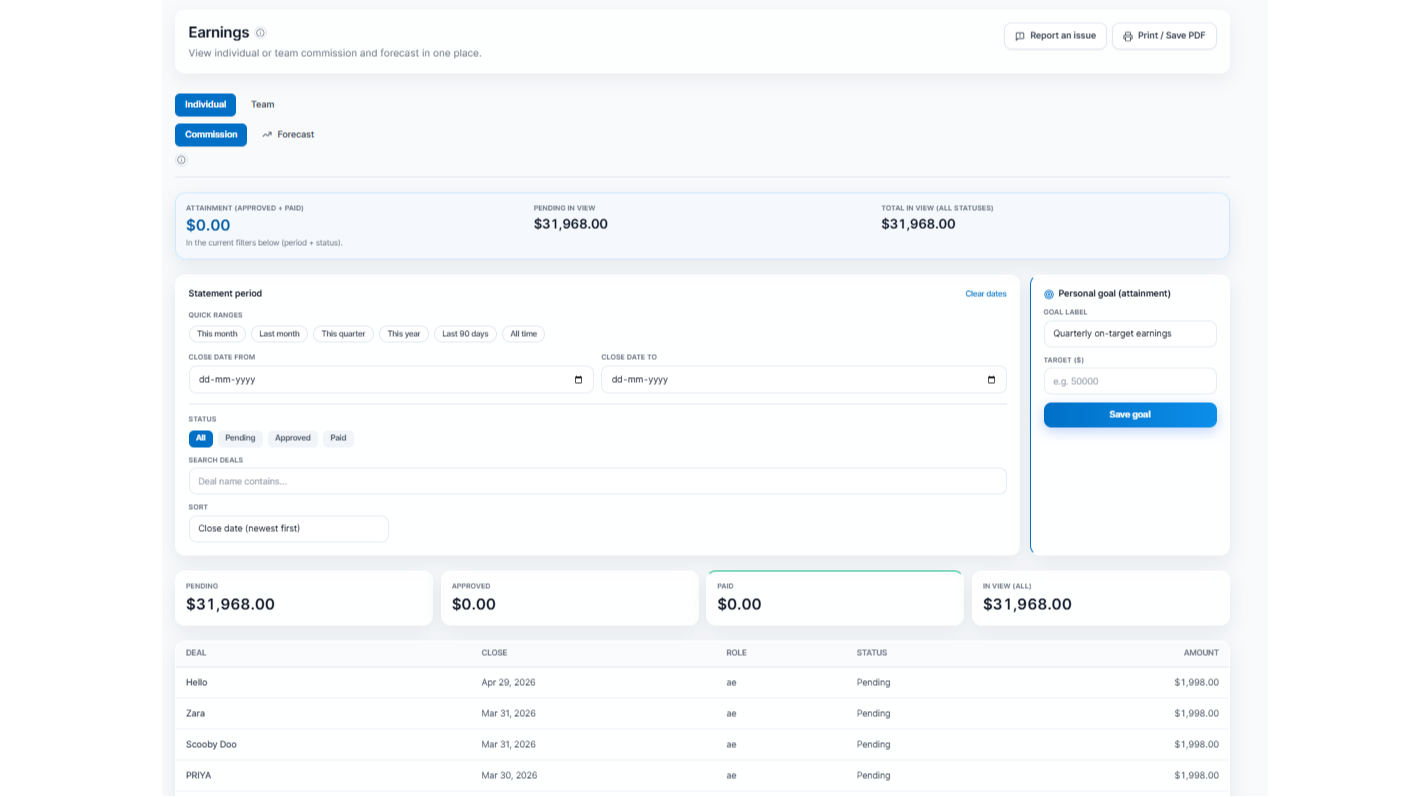The image size is (1416, 797).
Task: Click Print / Save PDF button
Action: tap(1164, 36)
